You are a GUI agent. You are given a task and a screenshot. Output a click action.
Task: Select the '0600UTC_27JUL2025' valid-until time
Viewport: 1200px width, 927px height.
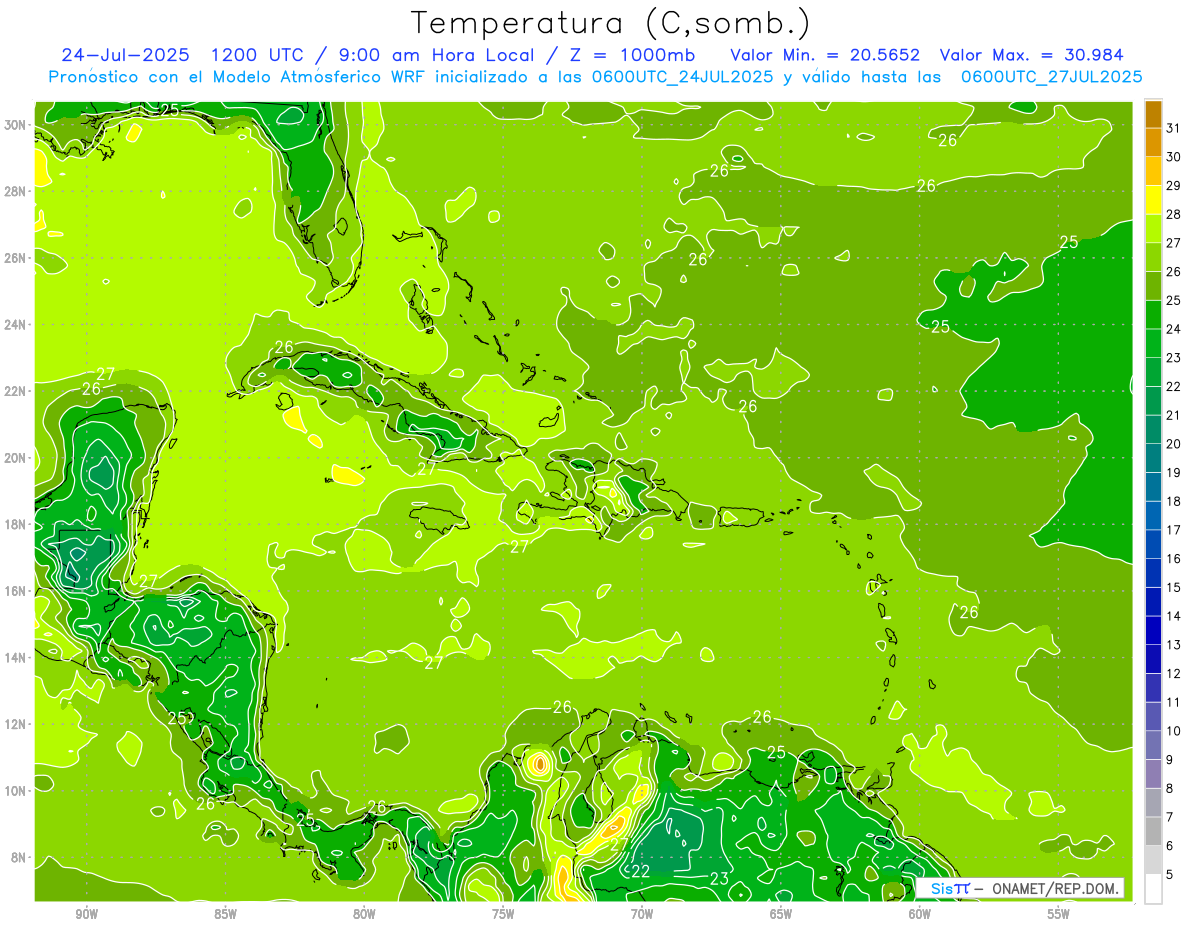1051,77
